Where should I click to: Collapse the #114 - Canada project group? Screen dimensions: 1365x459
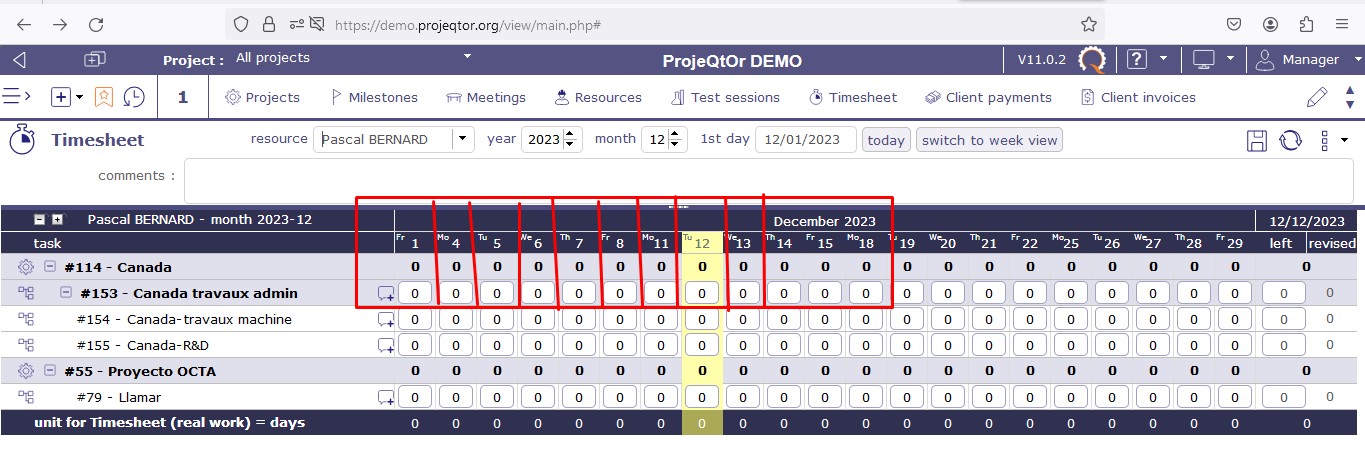[x=49, y=267]
